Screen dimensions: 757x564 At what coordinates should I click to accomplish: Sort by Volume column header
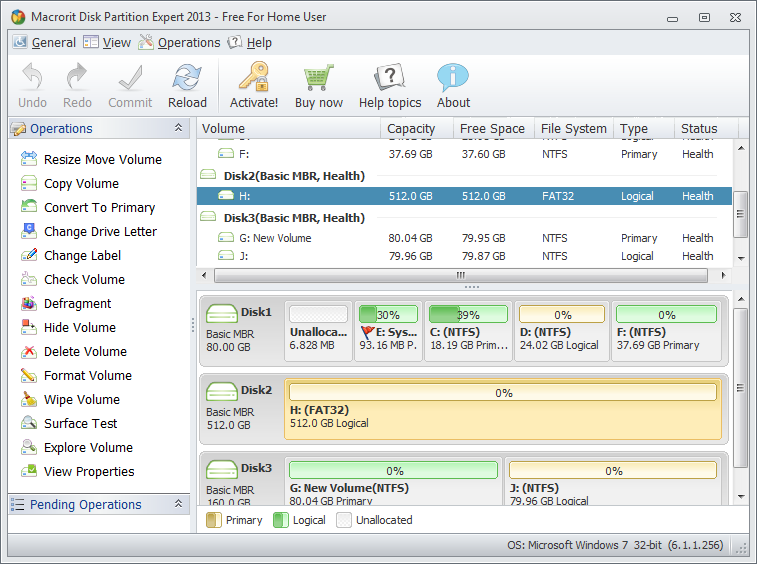click(289, 128)
